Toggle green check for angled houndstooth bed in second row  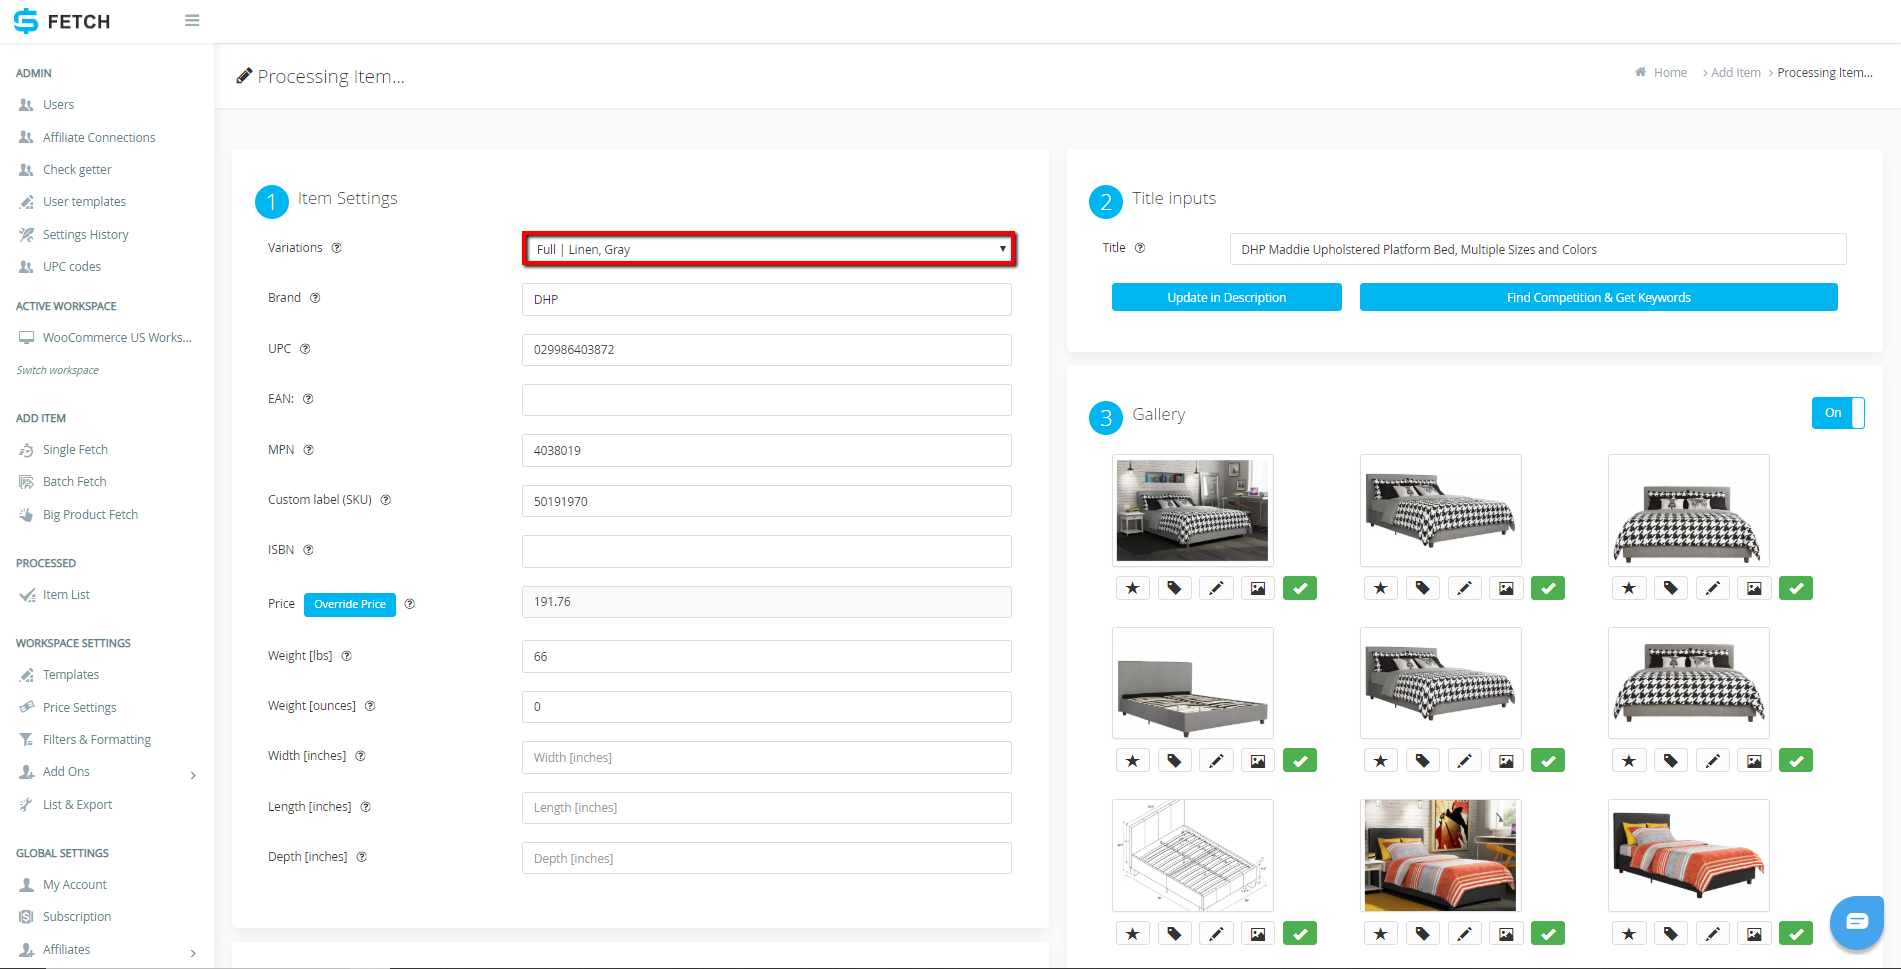coord(1548,761)
